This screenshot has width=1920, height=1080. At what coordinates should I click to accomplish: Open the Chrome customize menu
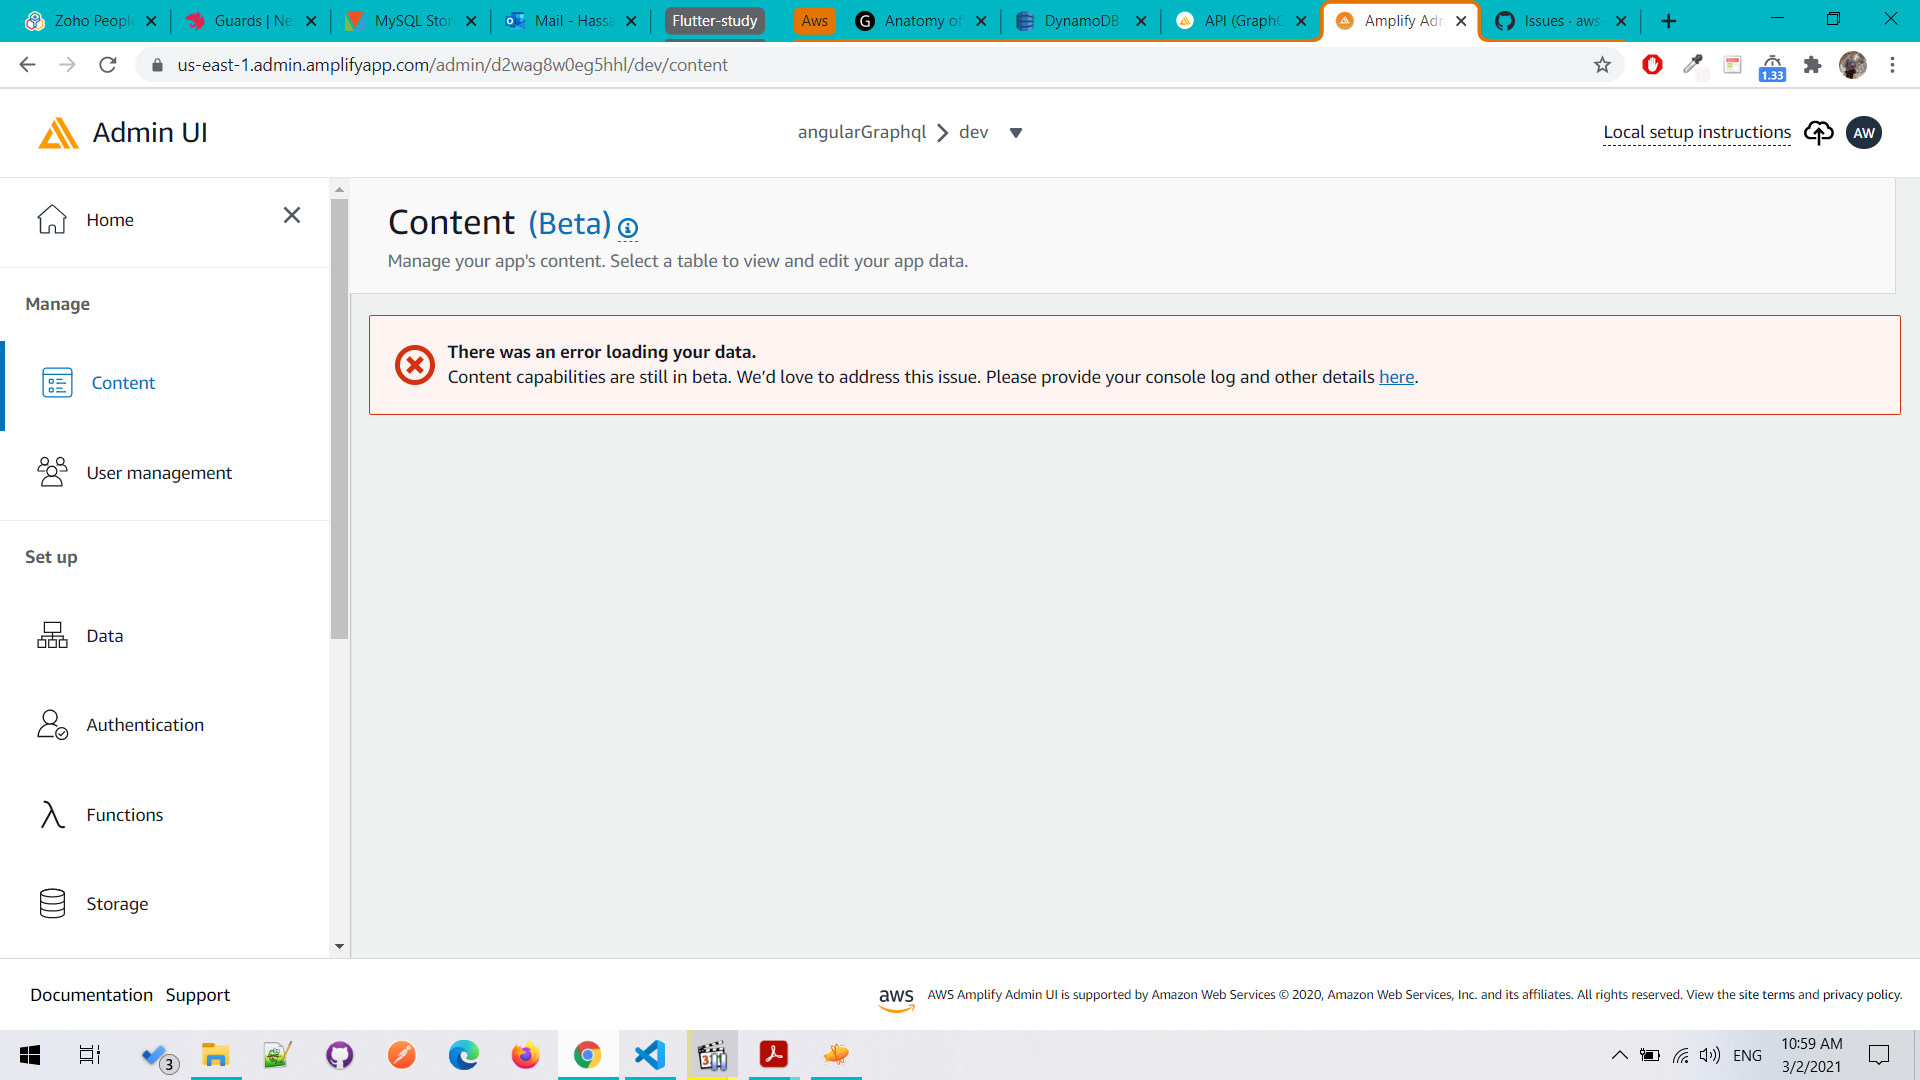[1892, 64]
